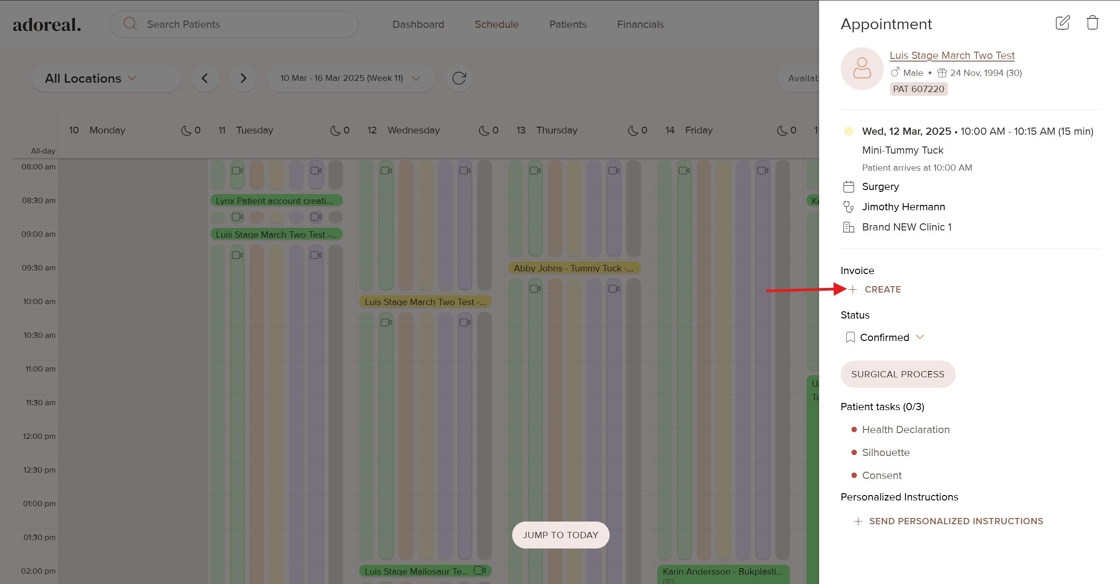This screenshot has width=1120, height=584.
Task: Open Wednesday Luis Stage March Two Test appointment
Action: point(425,302)
